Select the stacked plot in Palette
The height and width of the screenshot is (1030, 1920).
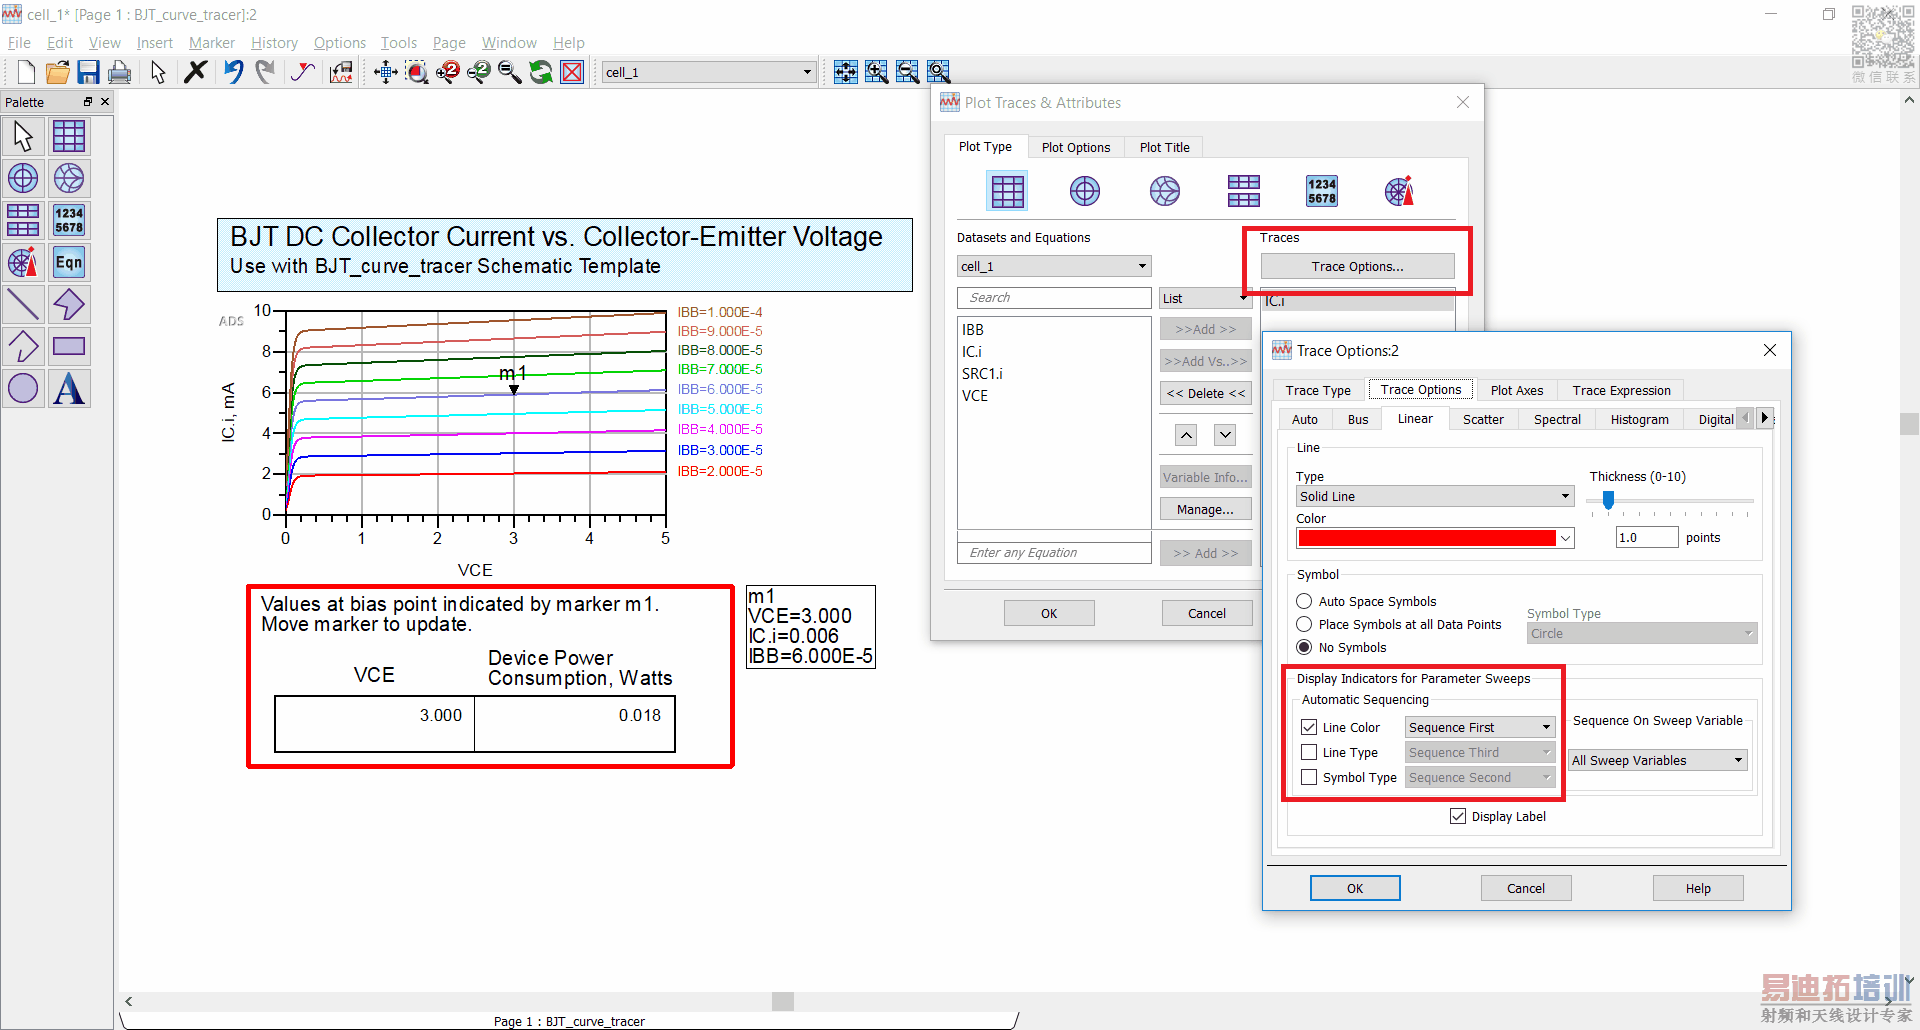[23, 220]
